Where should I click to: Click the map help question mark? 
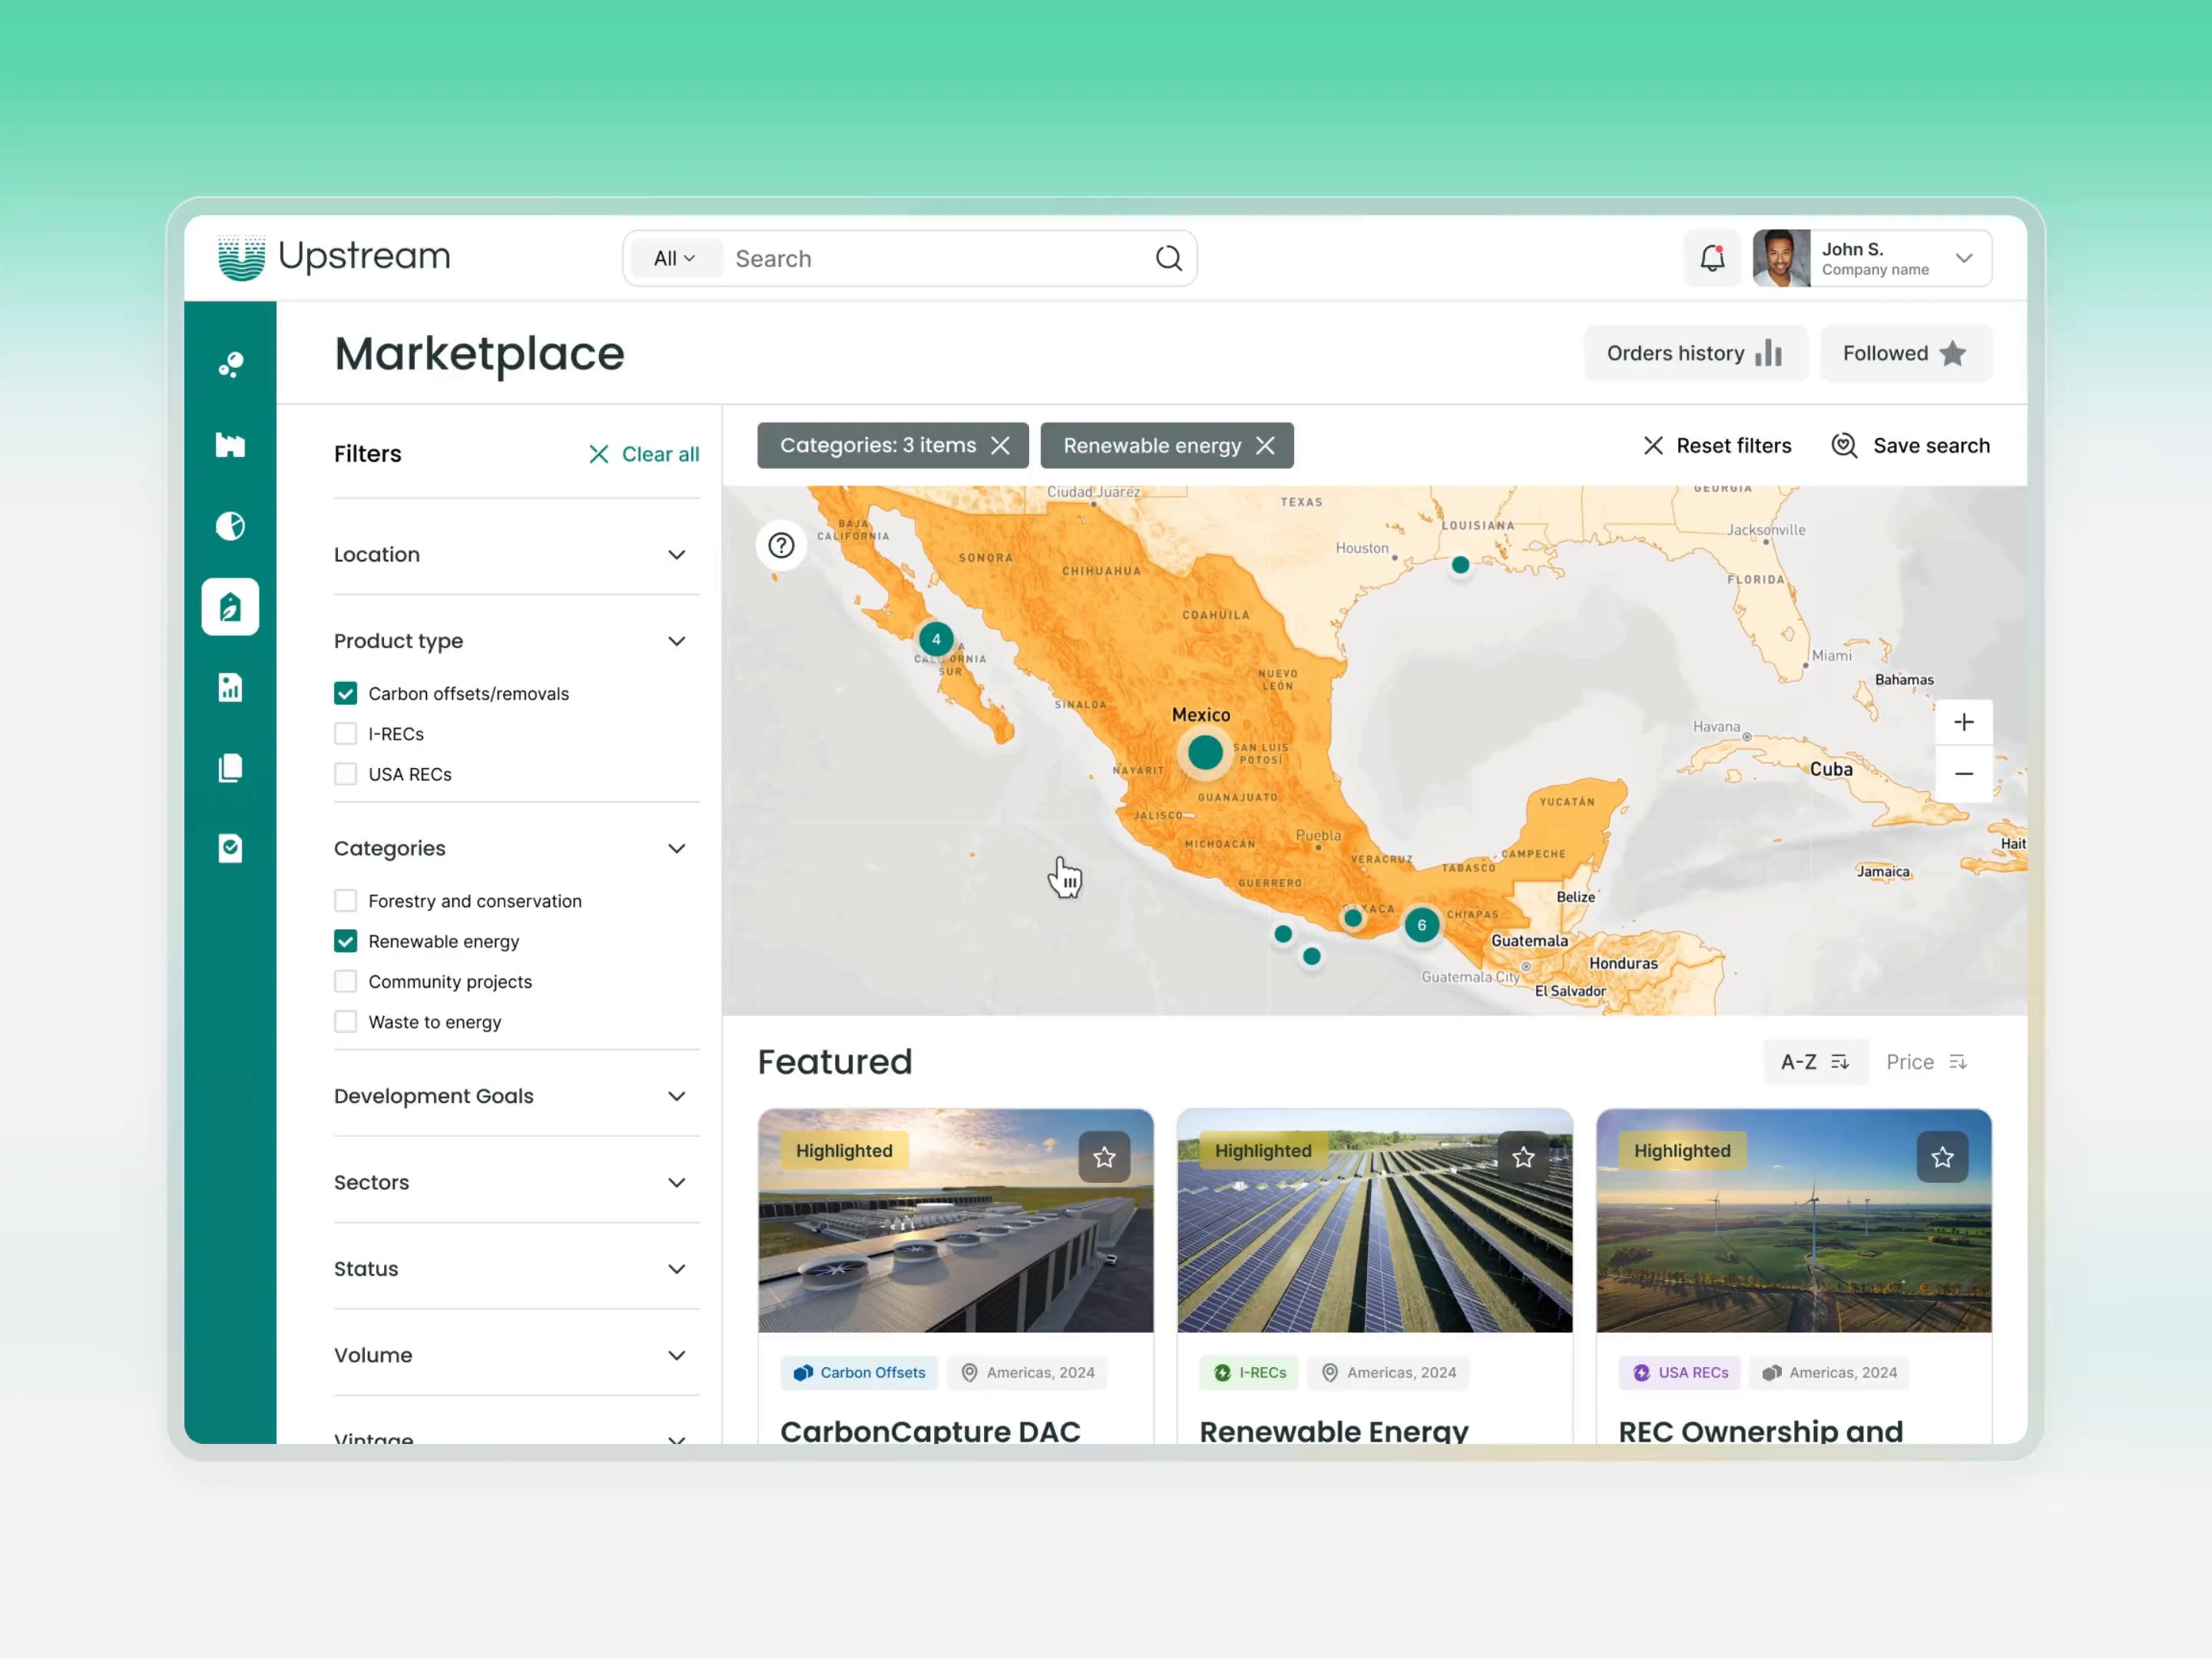pyautogui.click(x=781, y=545)
